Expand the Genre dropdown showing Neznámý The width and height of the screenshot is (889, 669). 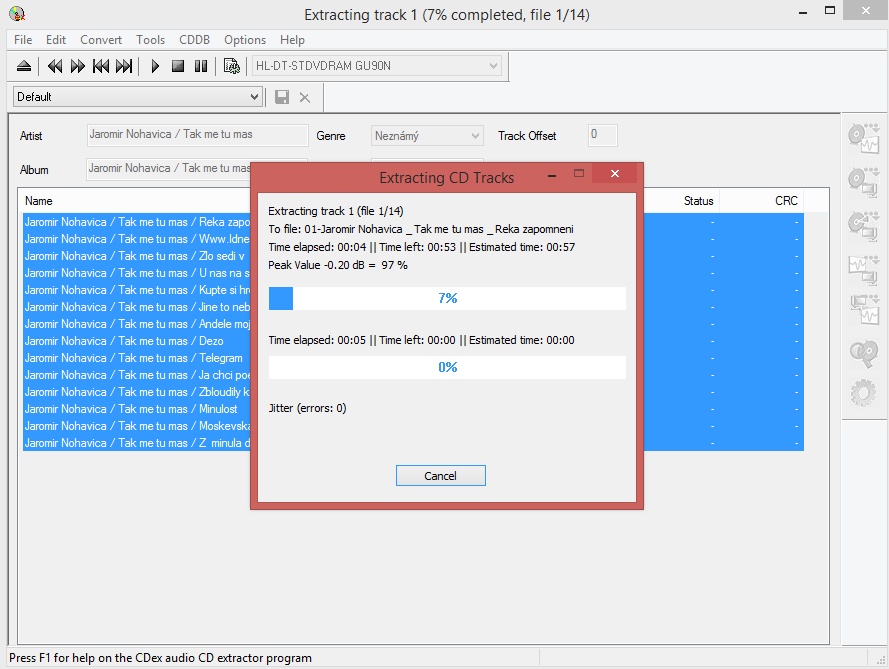point(475,136)
